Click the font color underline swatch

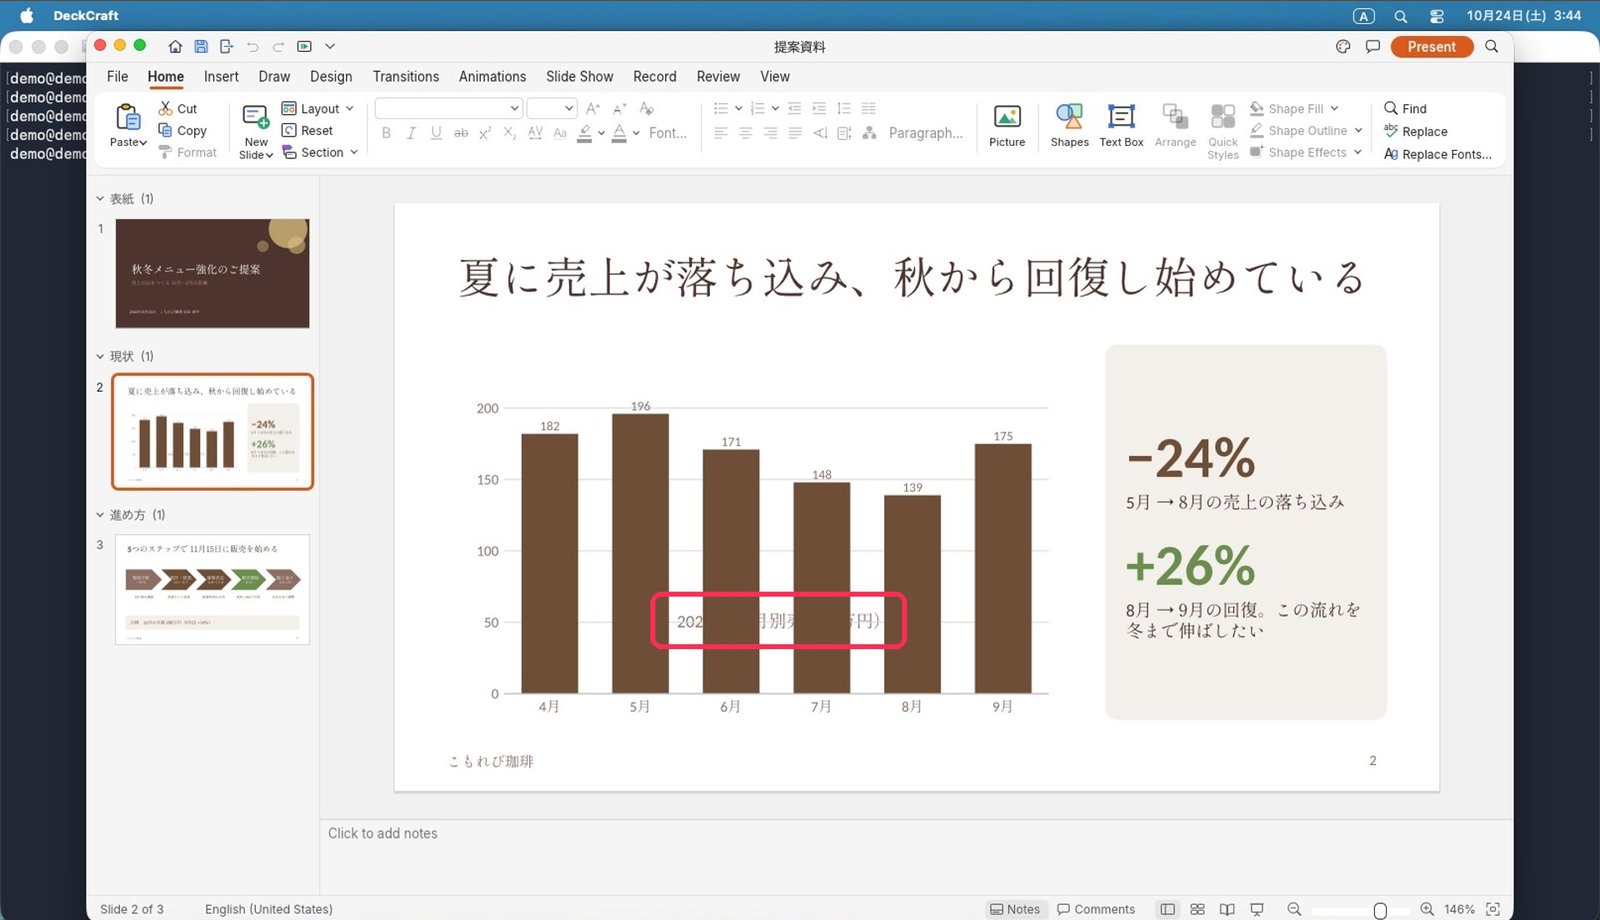[619, 133]
